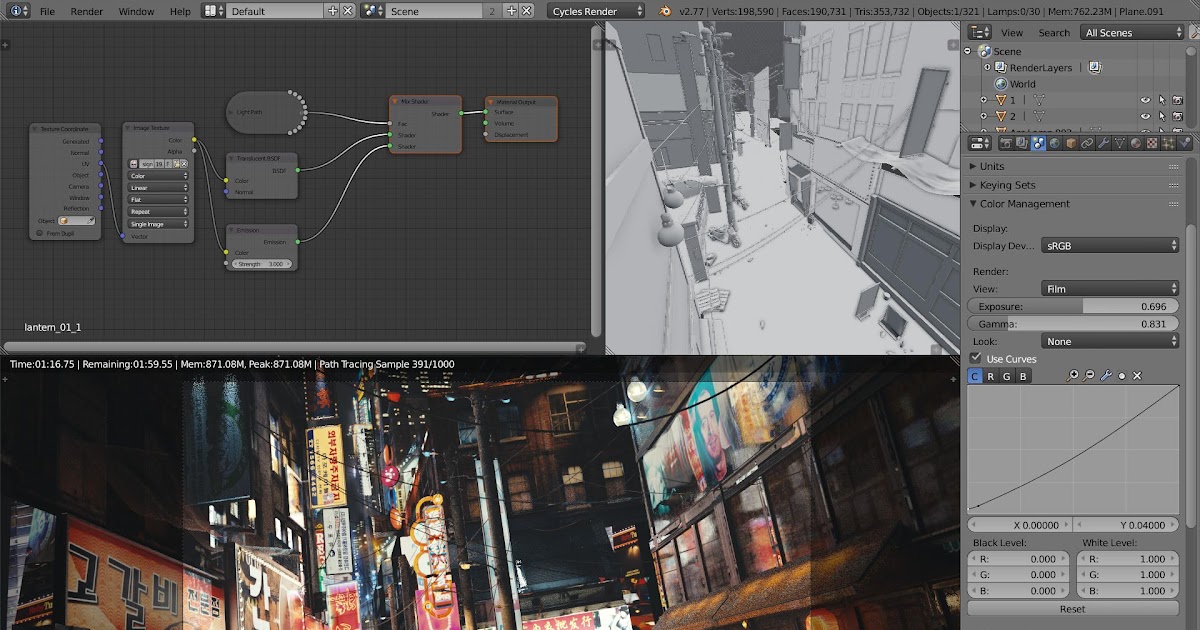Open the Modifiers wrench tab
Screen dimensions: 1200x630
point(1103,143)
